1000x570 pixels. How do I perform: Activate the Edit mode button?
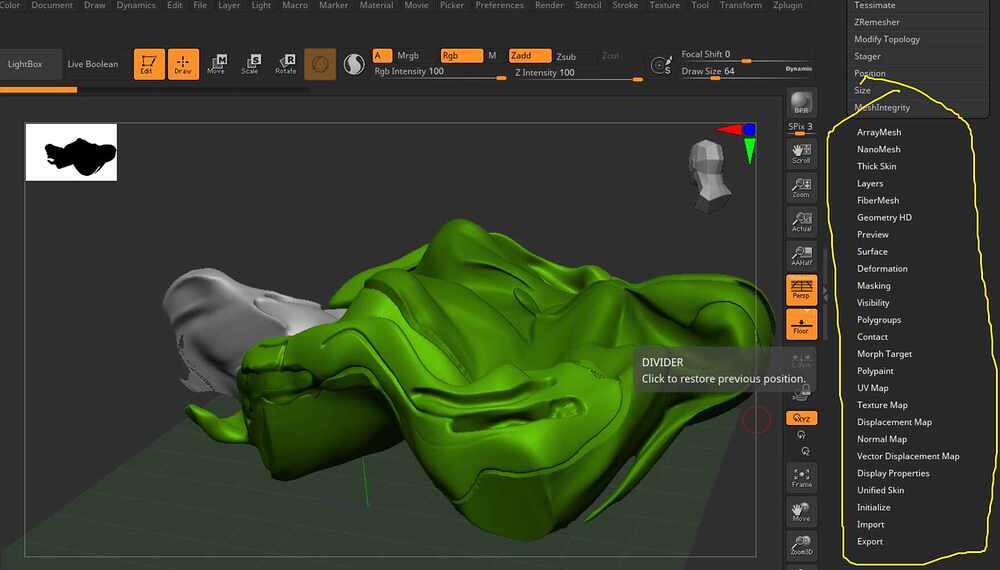pyautogui.click(x=150, y=64)
